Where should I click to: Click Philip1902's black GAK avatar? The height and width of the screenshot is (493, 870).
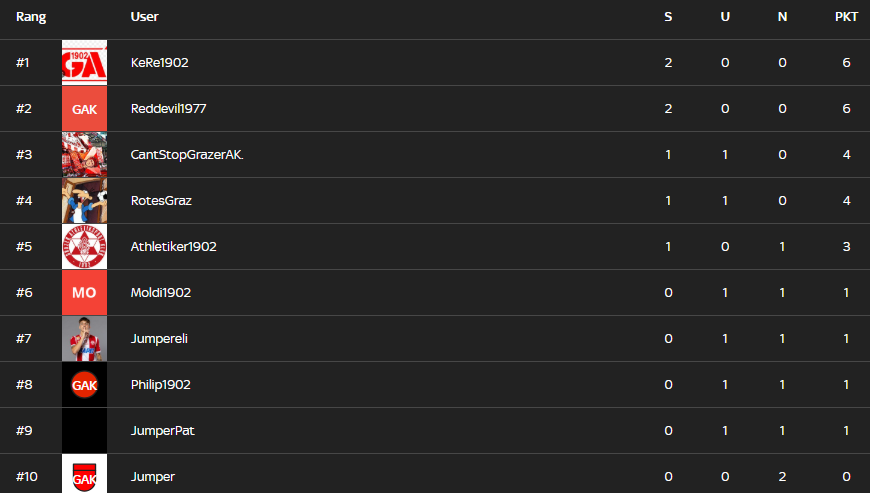pos(84,385)
